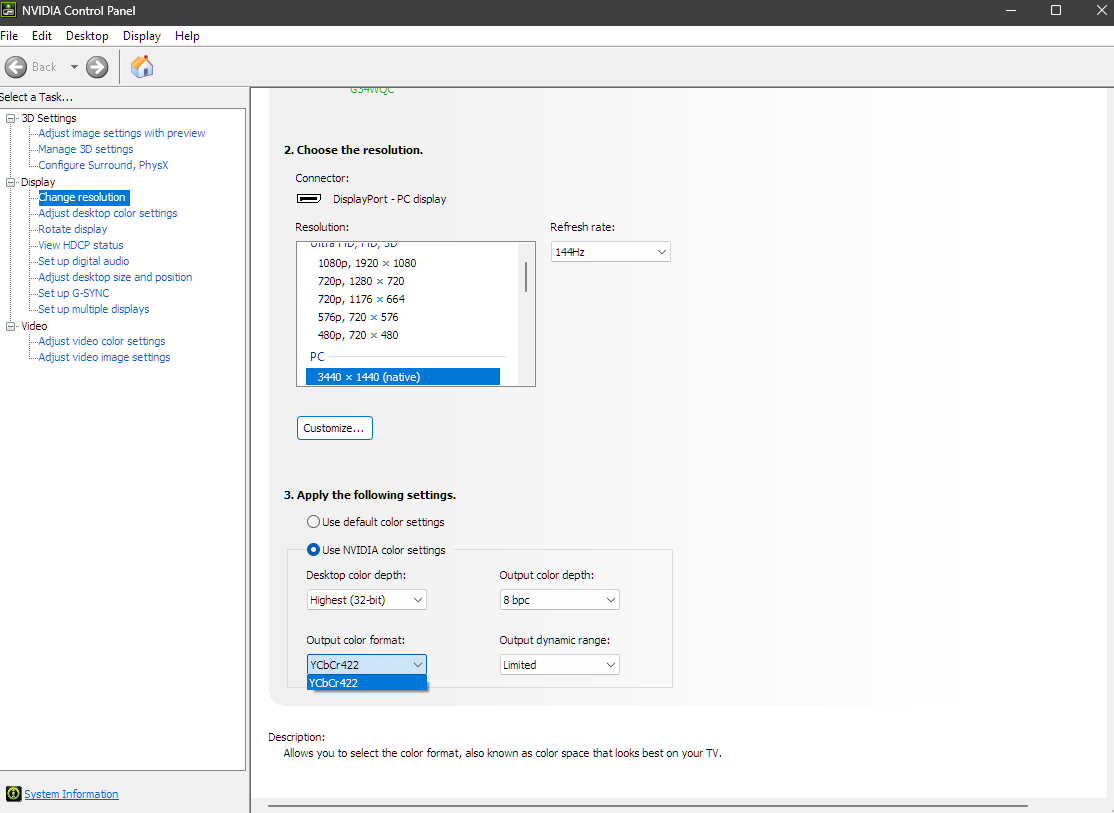This screenshot has height=813, width=1114.
Task: Open the Desktop menu
Action: point(86,35)
